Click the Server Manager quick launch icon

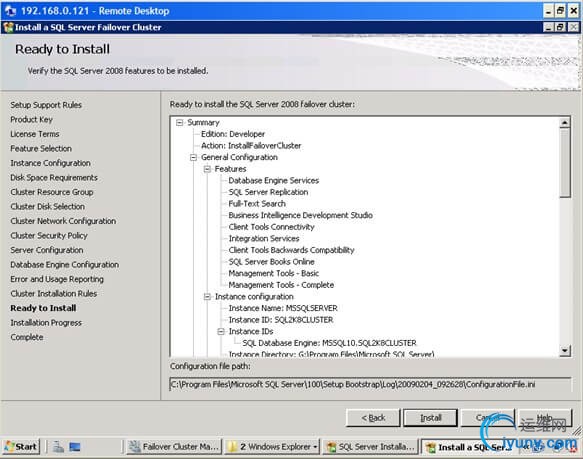[58, 446]
